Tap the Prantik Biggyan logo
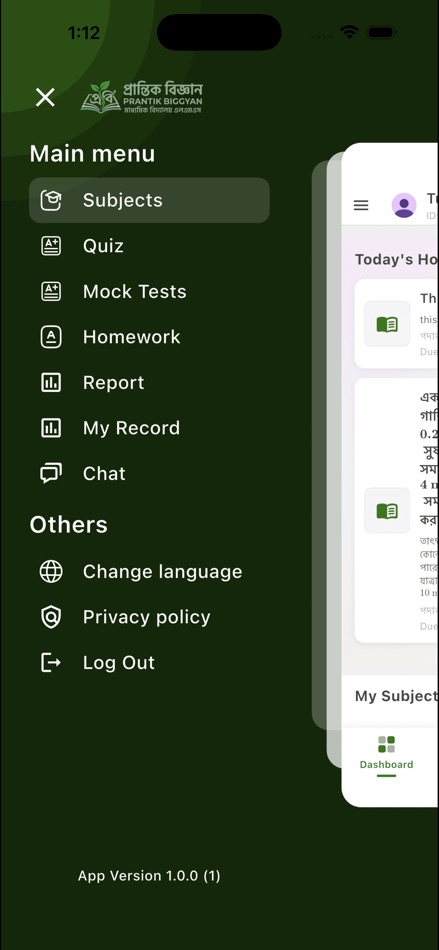Screen dimensions: 439x950 (x=142, y=98)
